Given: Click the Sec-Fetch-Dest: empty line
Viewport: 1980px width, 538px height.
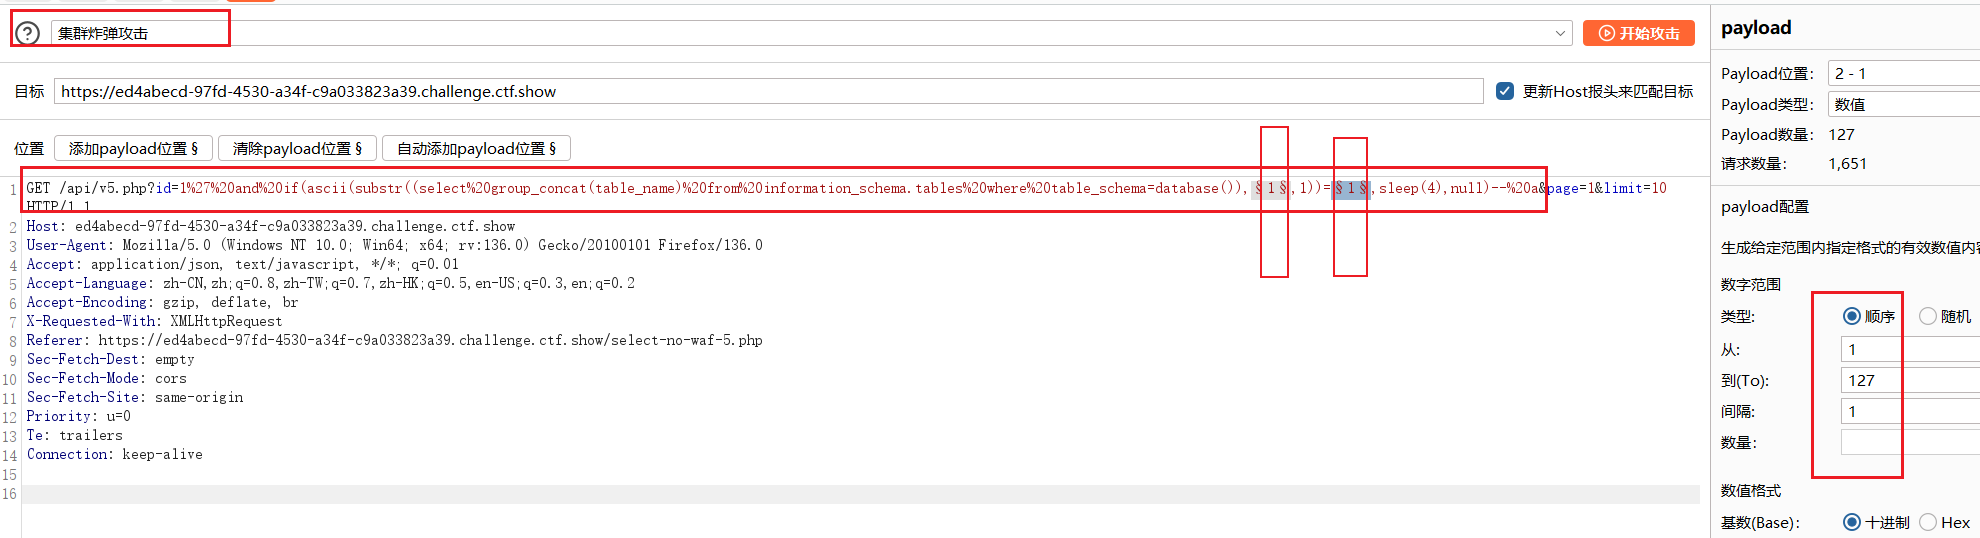Looking at the screenshot, I should click(x=111, y=359).
